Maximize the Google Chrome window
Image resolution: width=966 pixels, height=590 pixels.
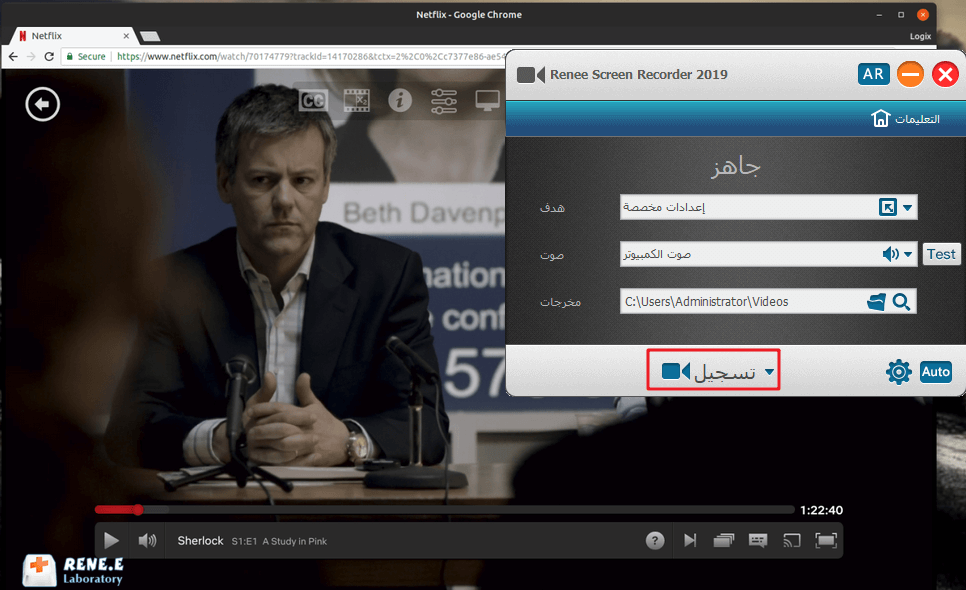[x=901, y=15]
